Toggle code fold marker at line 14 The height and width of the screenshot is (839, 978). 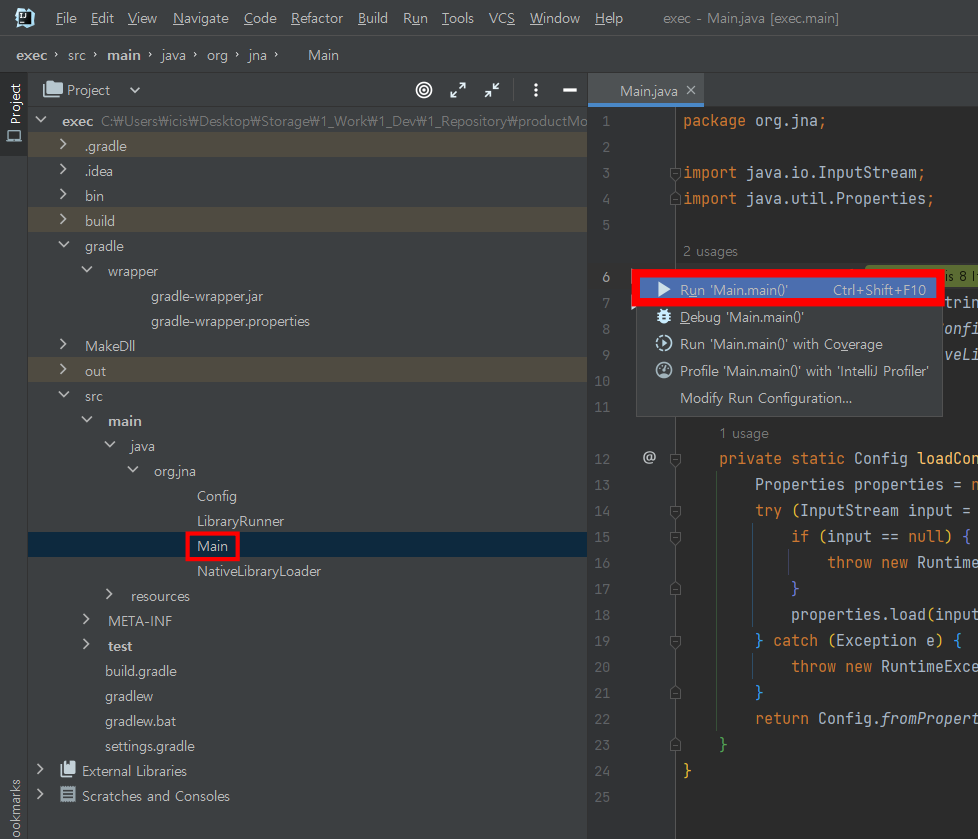point(675,512)
